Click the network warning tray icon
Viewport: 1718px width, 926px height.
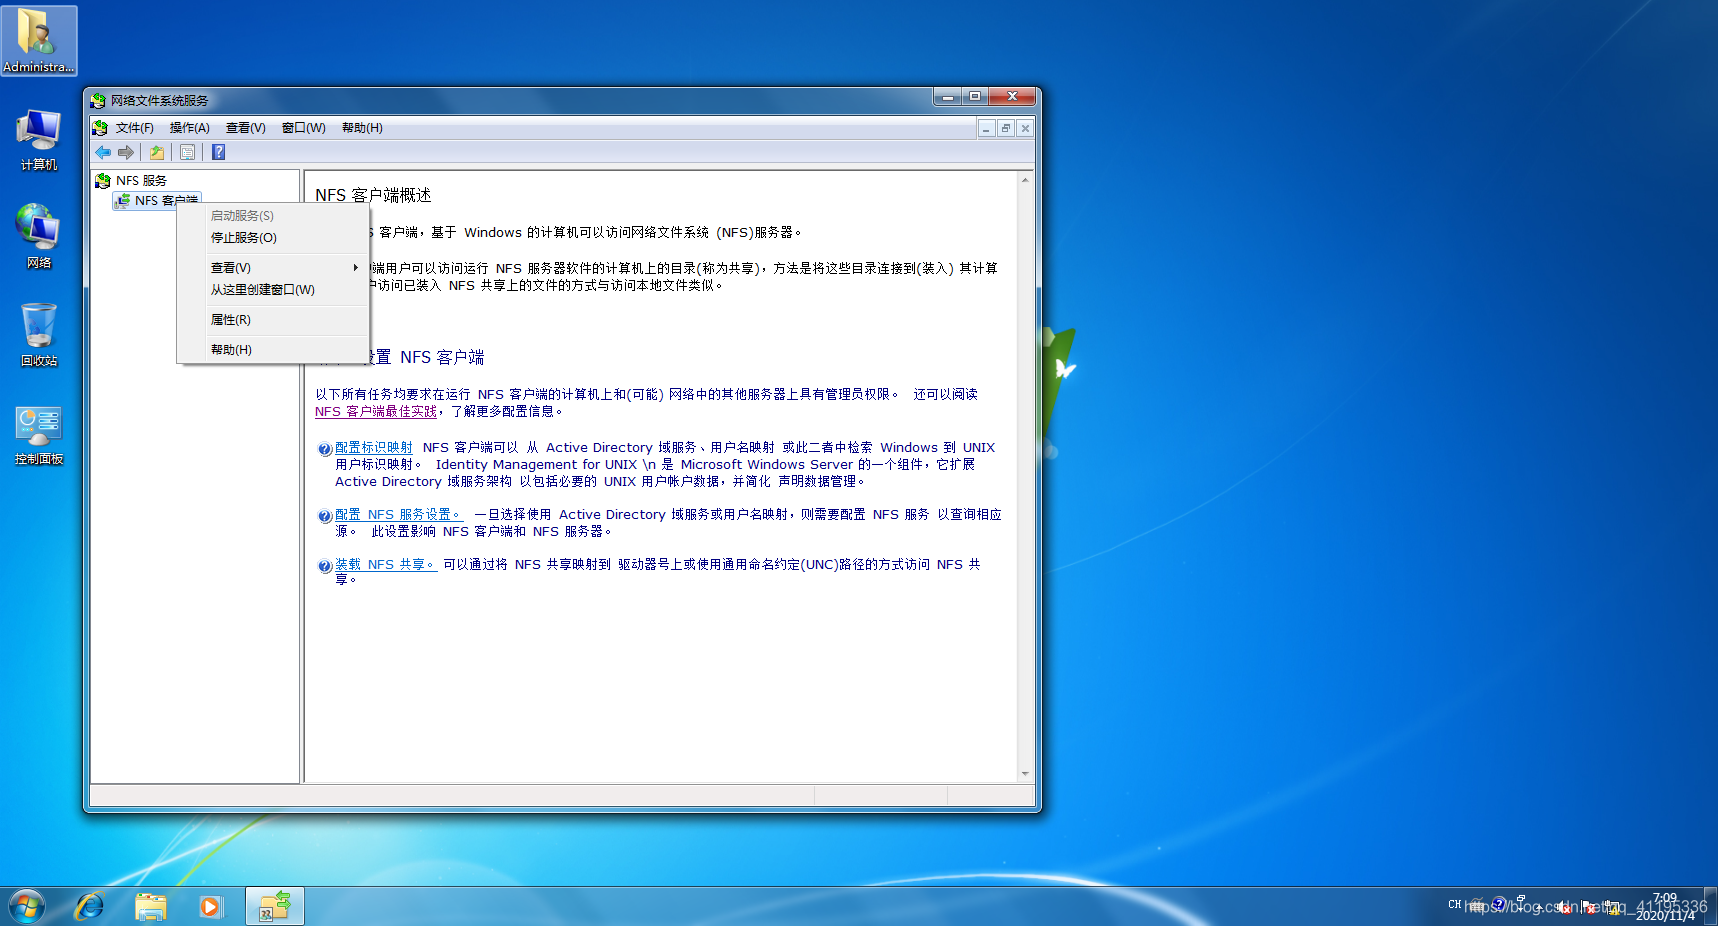click(x=1612, y=908)
